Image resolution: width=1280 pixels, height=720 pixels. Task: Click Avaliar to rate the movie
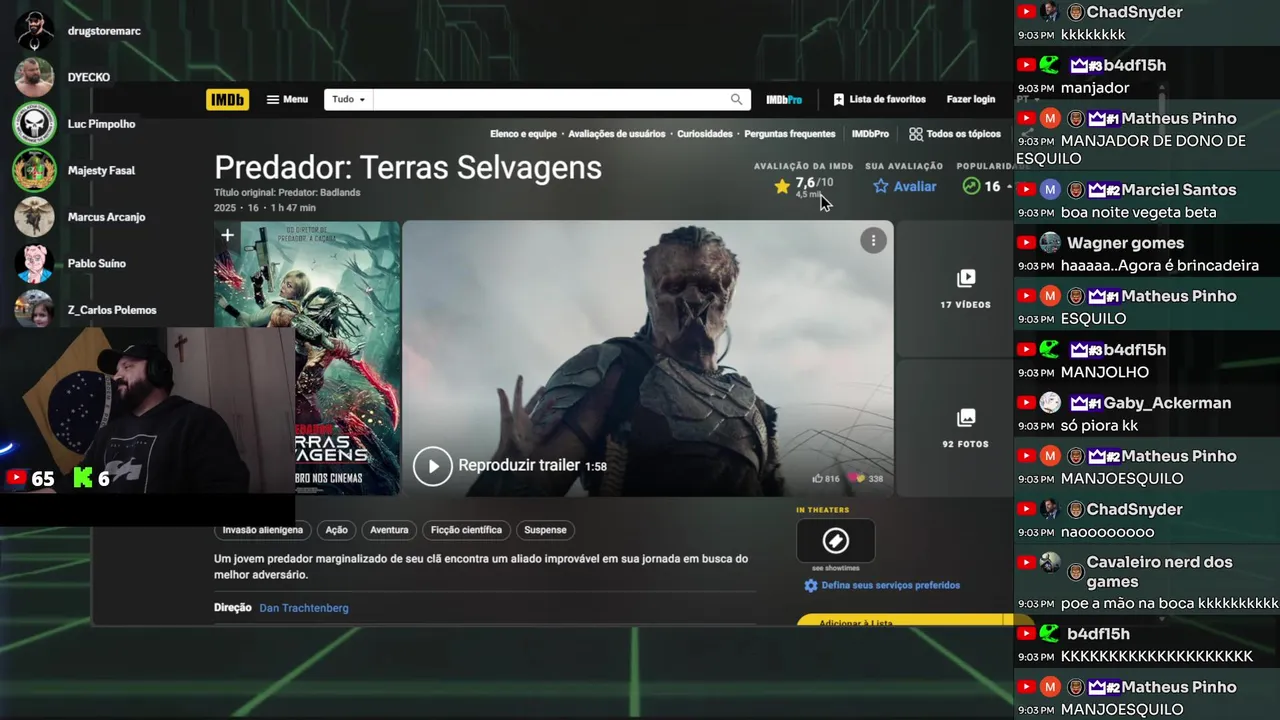point(905,186)
